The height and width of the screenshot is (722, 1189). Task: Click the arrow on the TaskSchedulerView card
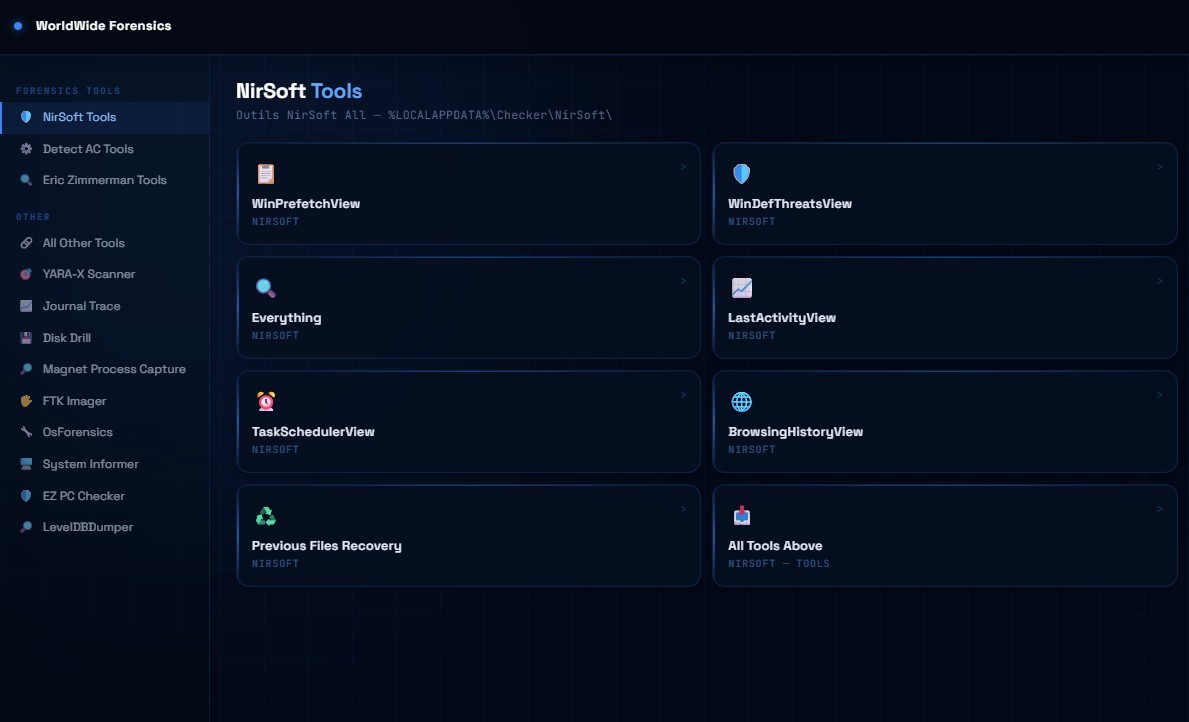pyautogui.click(x=683, y=394)
